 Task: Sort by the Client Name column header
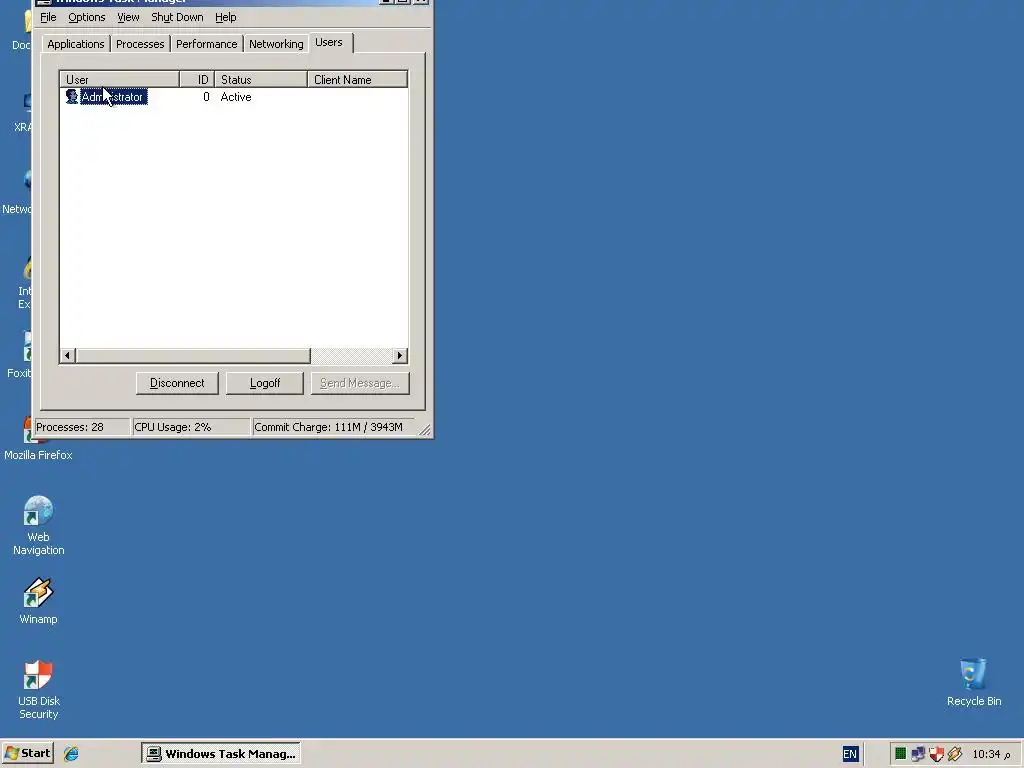[358, 80]
